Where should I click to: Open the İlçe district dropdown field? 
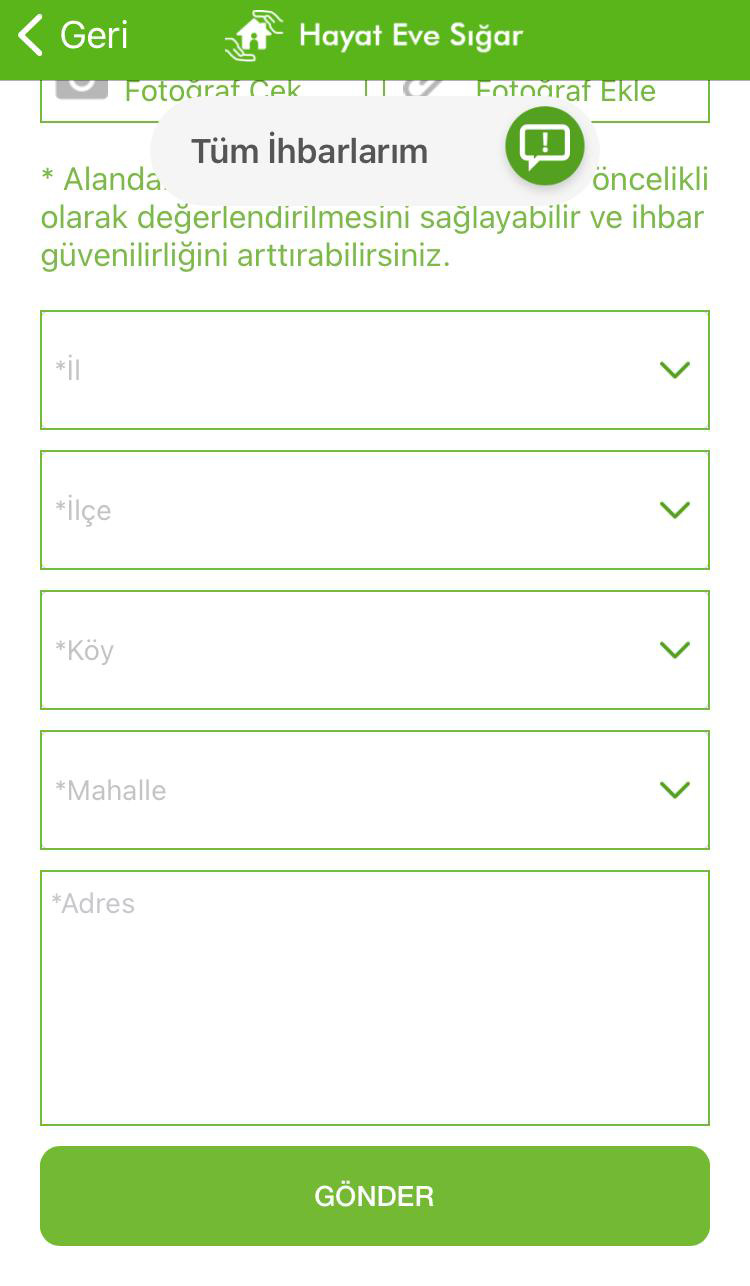[340, 510]
